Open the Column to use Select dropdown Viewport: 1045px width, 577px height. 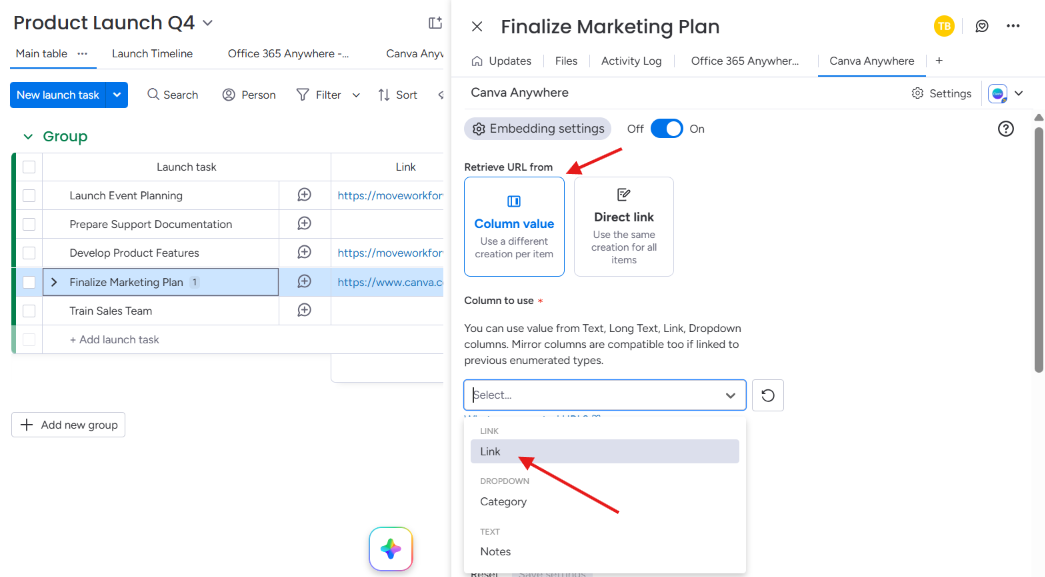[605, 395]
